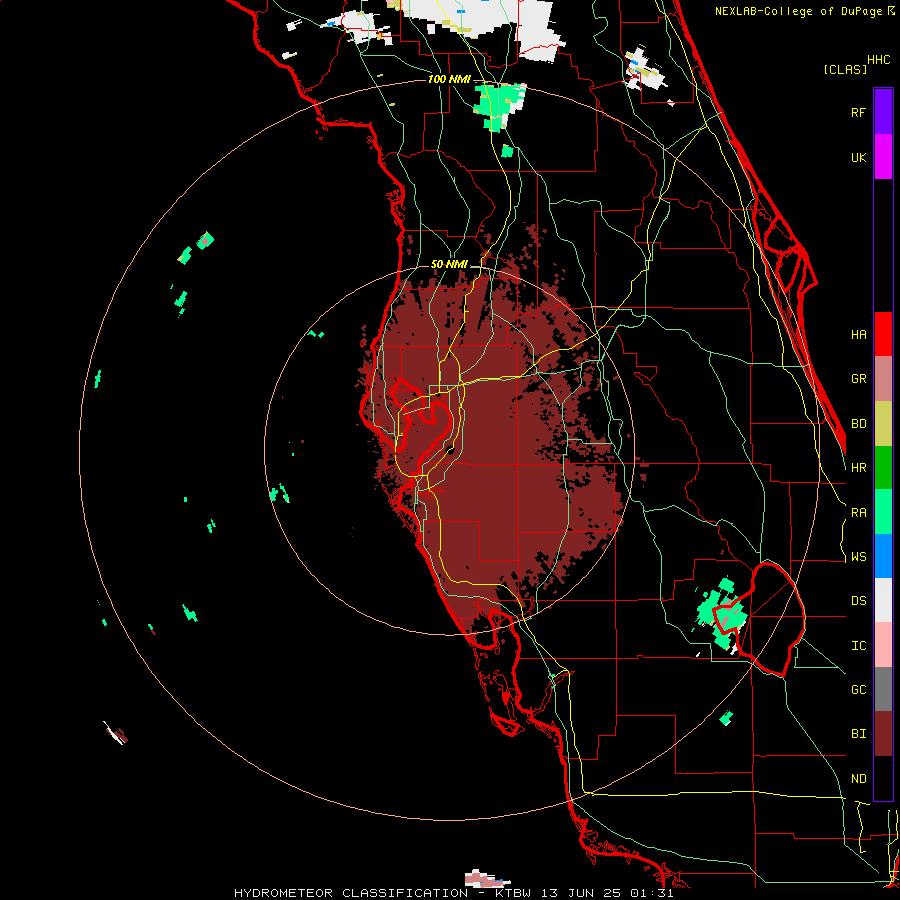Click the IC legend label

pyautogui.click(x=858, y=646)
